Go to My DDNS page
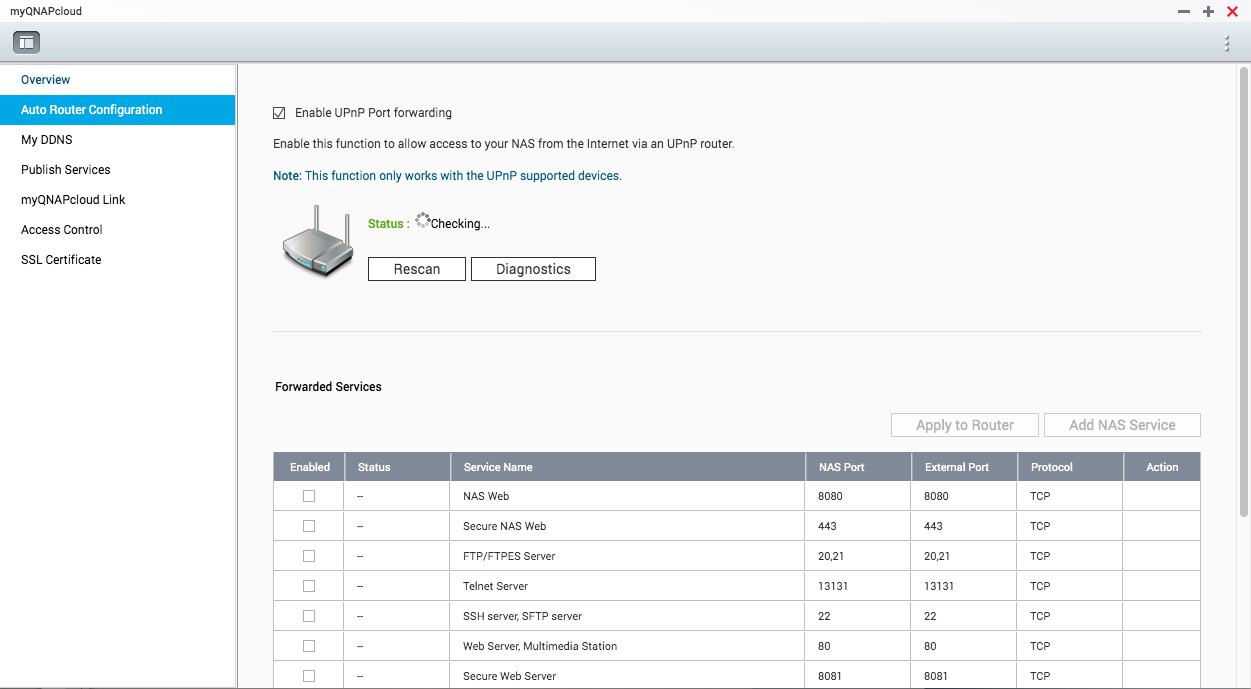This screenshot has width=1251, height=689. click(x=47, y=140)
